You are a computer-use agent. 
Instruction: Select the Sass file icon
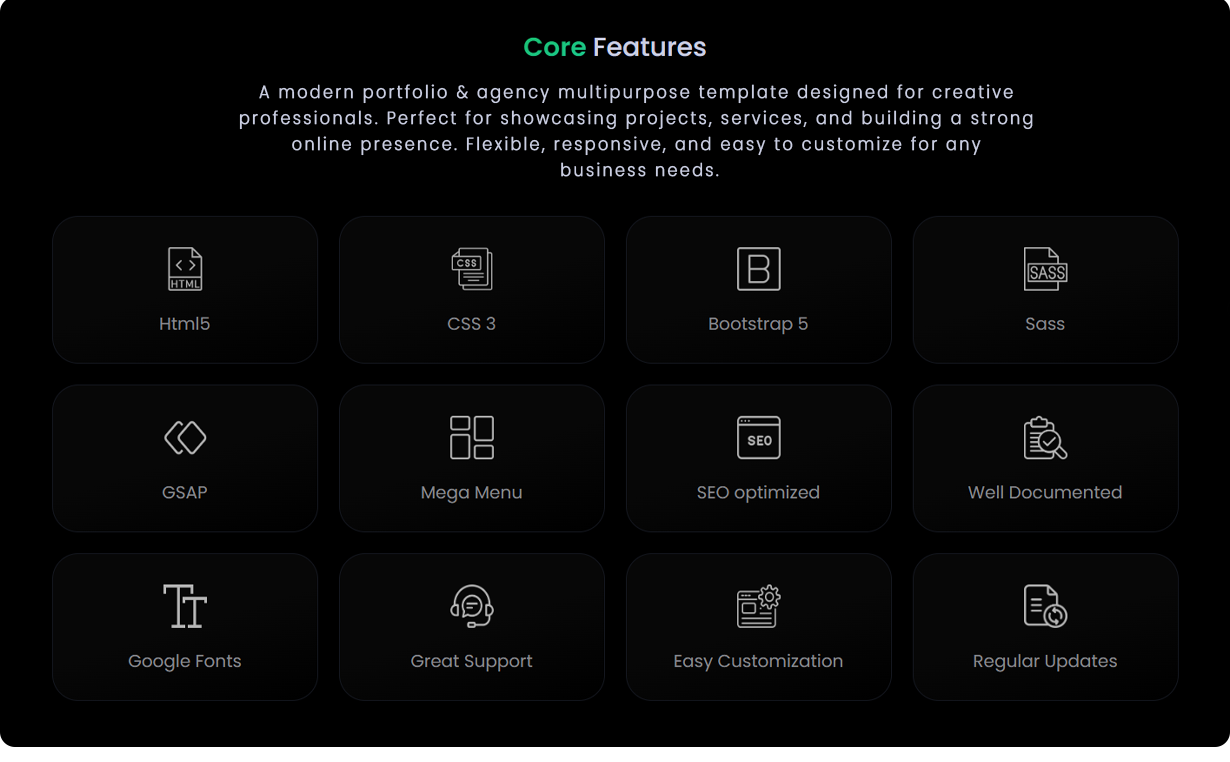click(1045, 268)
